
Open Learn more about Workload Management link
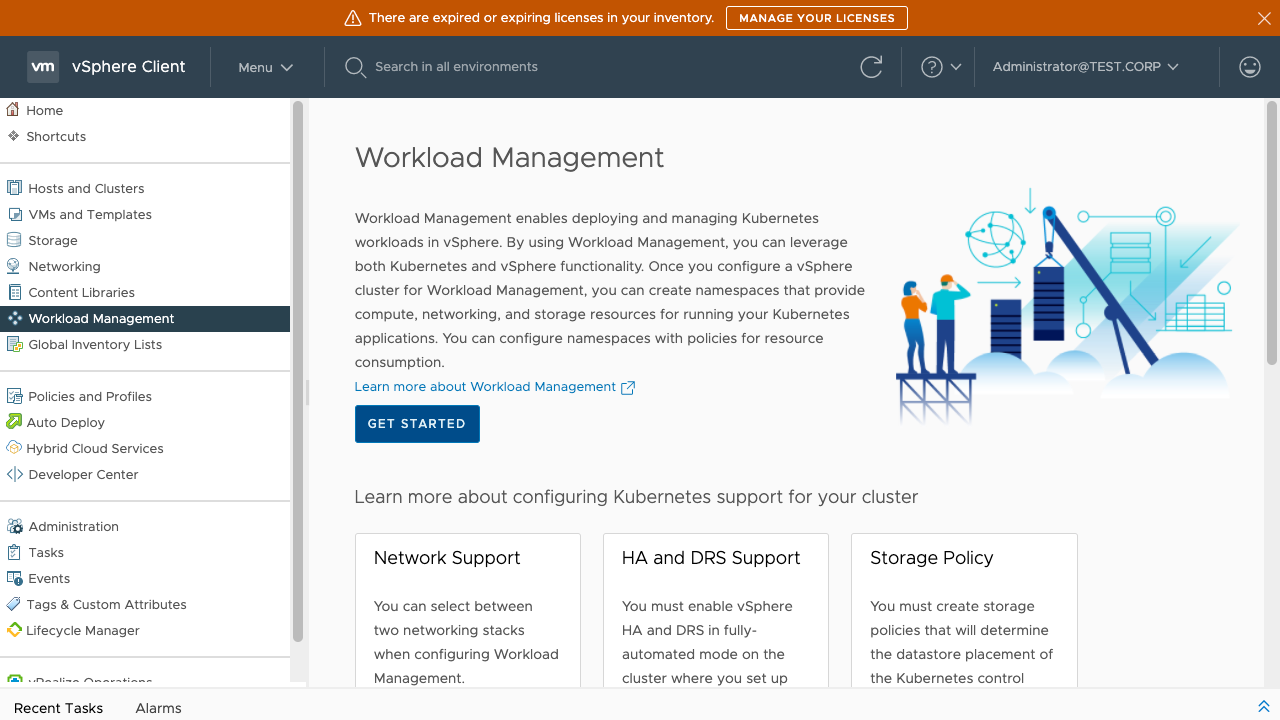coord(485,387)
